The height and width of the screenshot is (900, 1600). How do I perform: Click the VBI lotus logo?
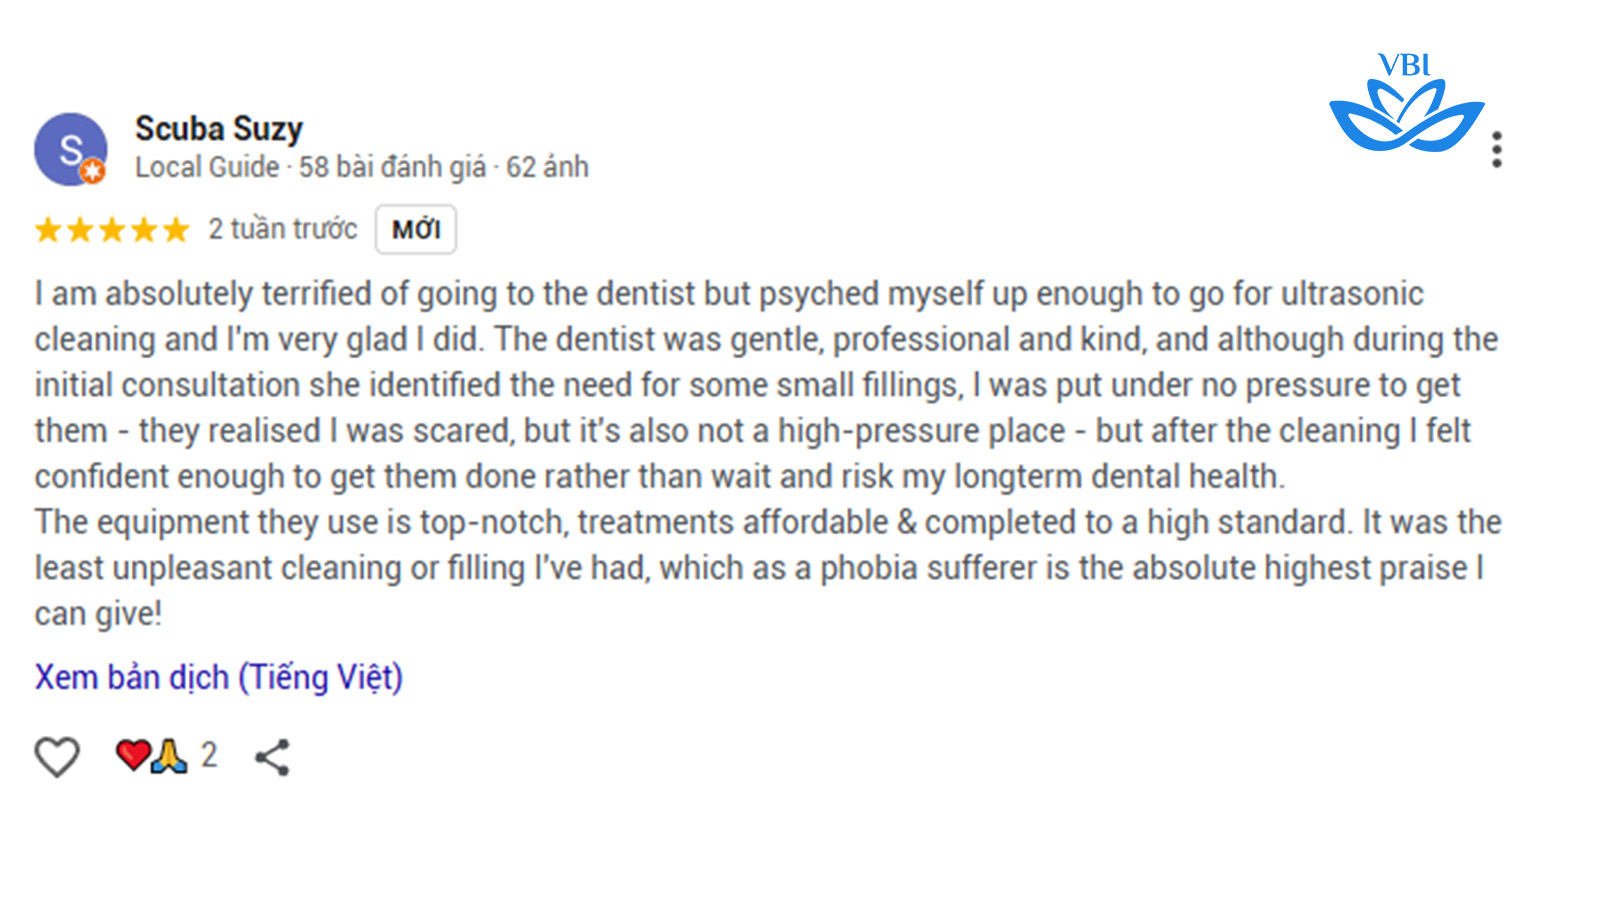tap(1406, 105)
